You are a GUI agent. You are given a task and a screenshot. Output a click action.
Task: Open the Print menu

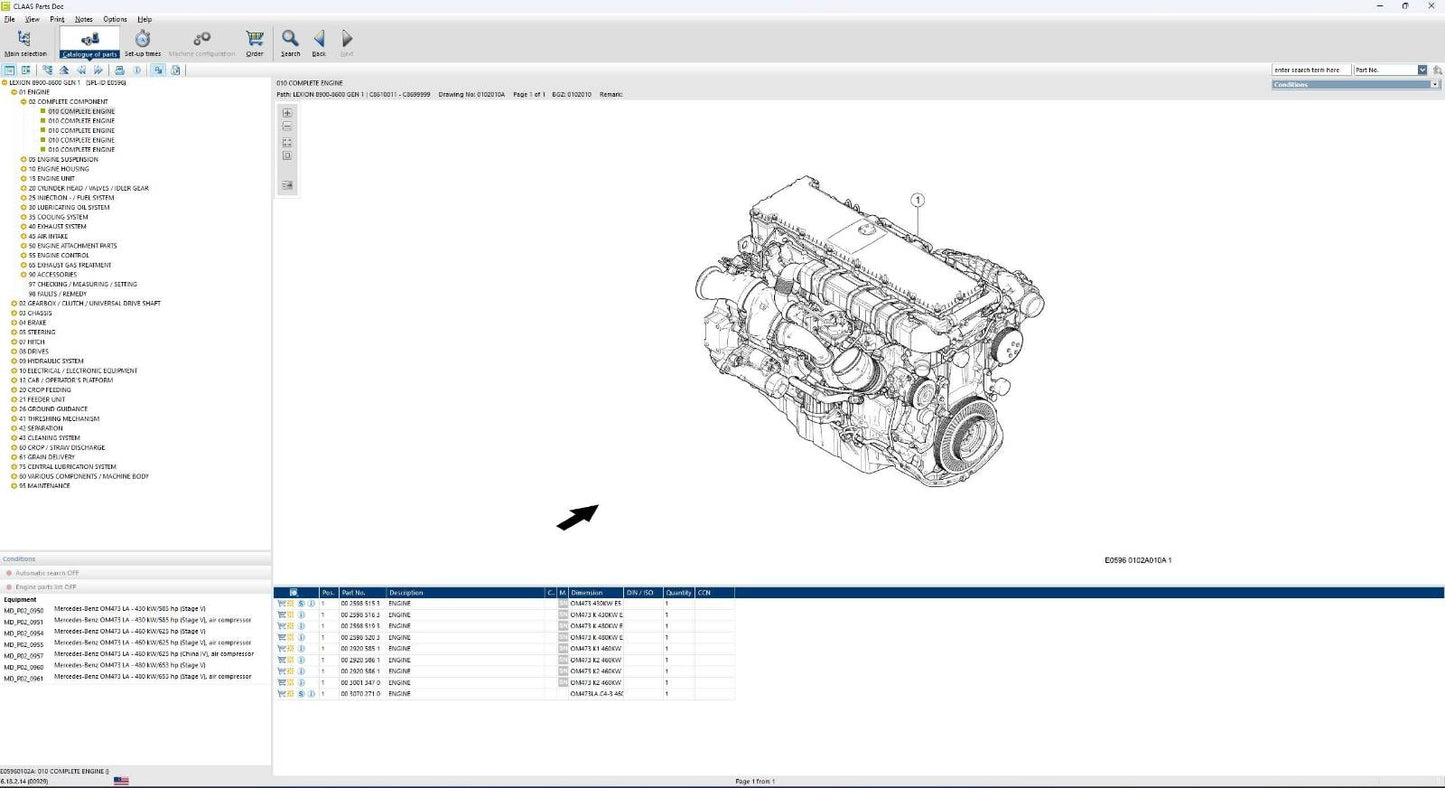click(x=57, y=19)
